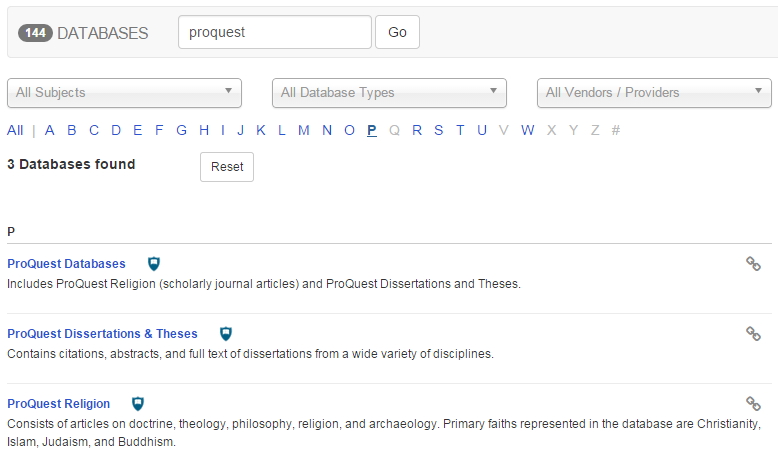Click the Reset button
Image resolution: width=778 pixels, height=454 pixels.
pos(227,167)
